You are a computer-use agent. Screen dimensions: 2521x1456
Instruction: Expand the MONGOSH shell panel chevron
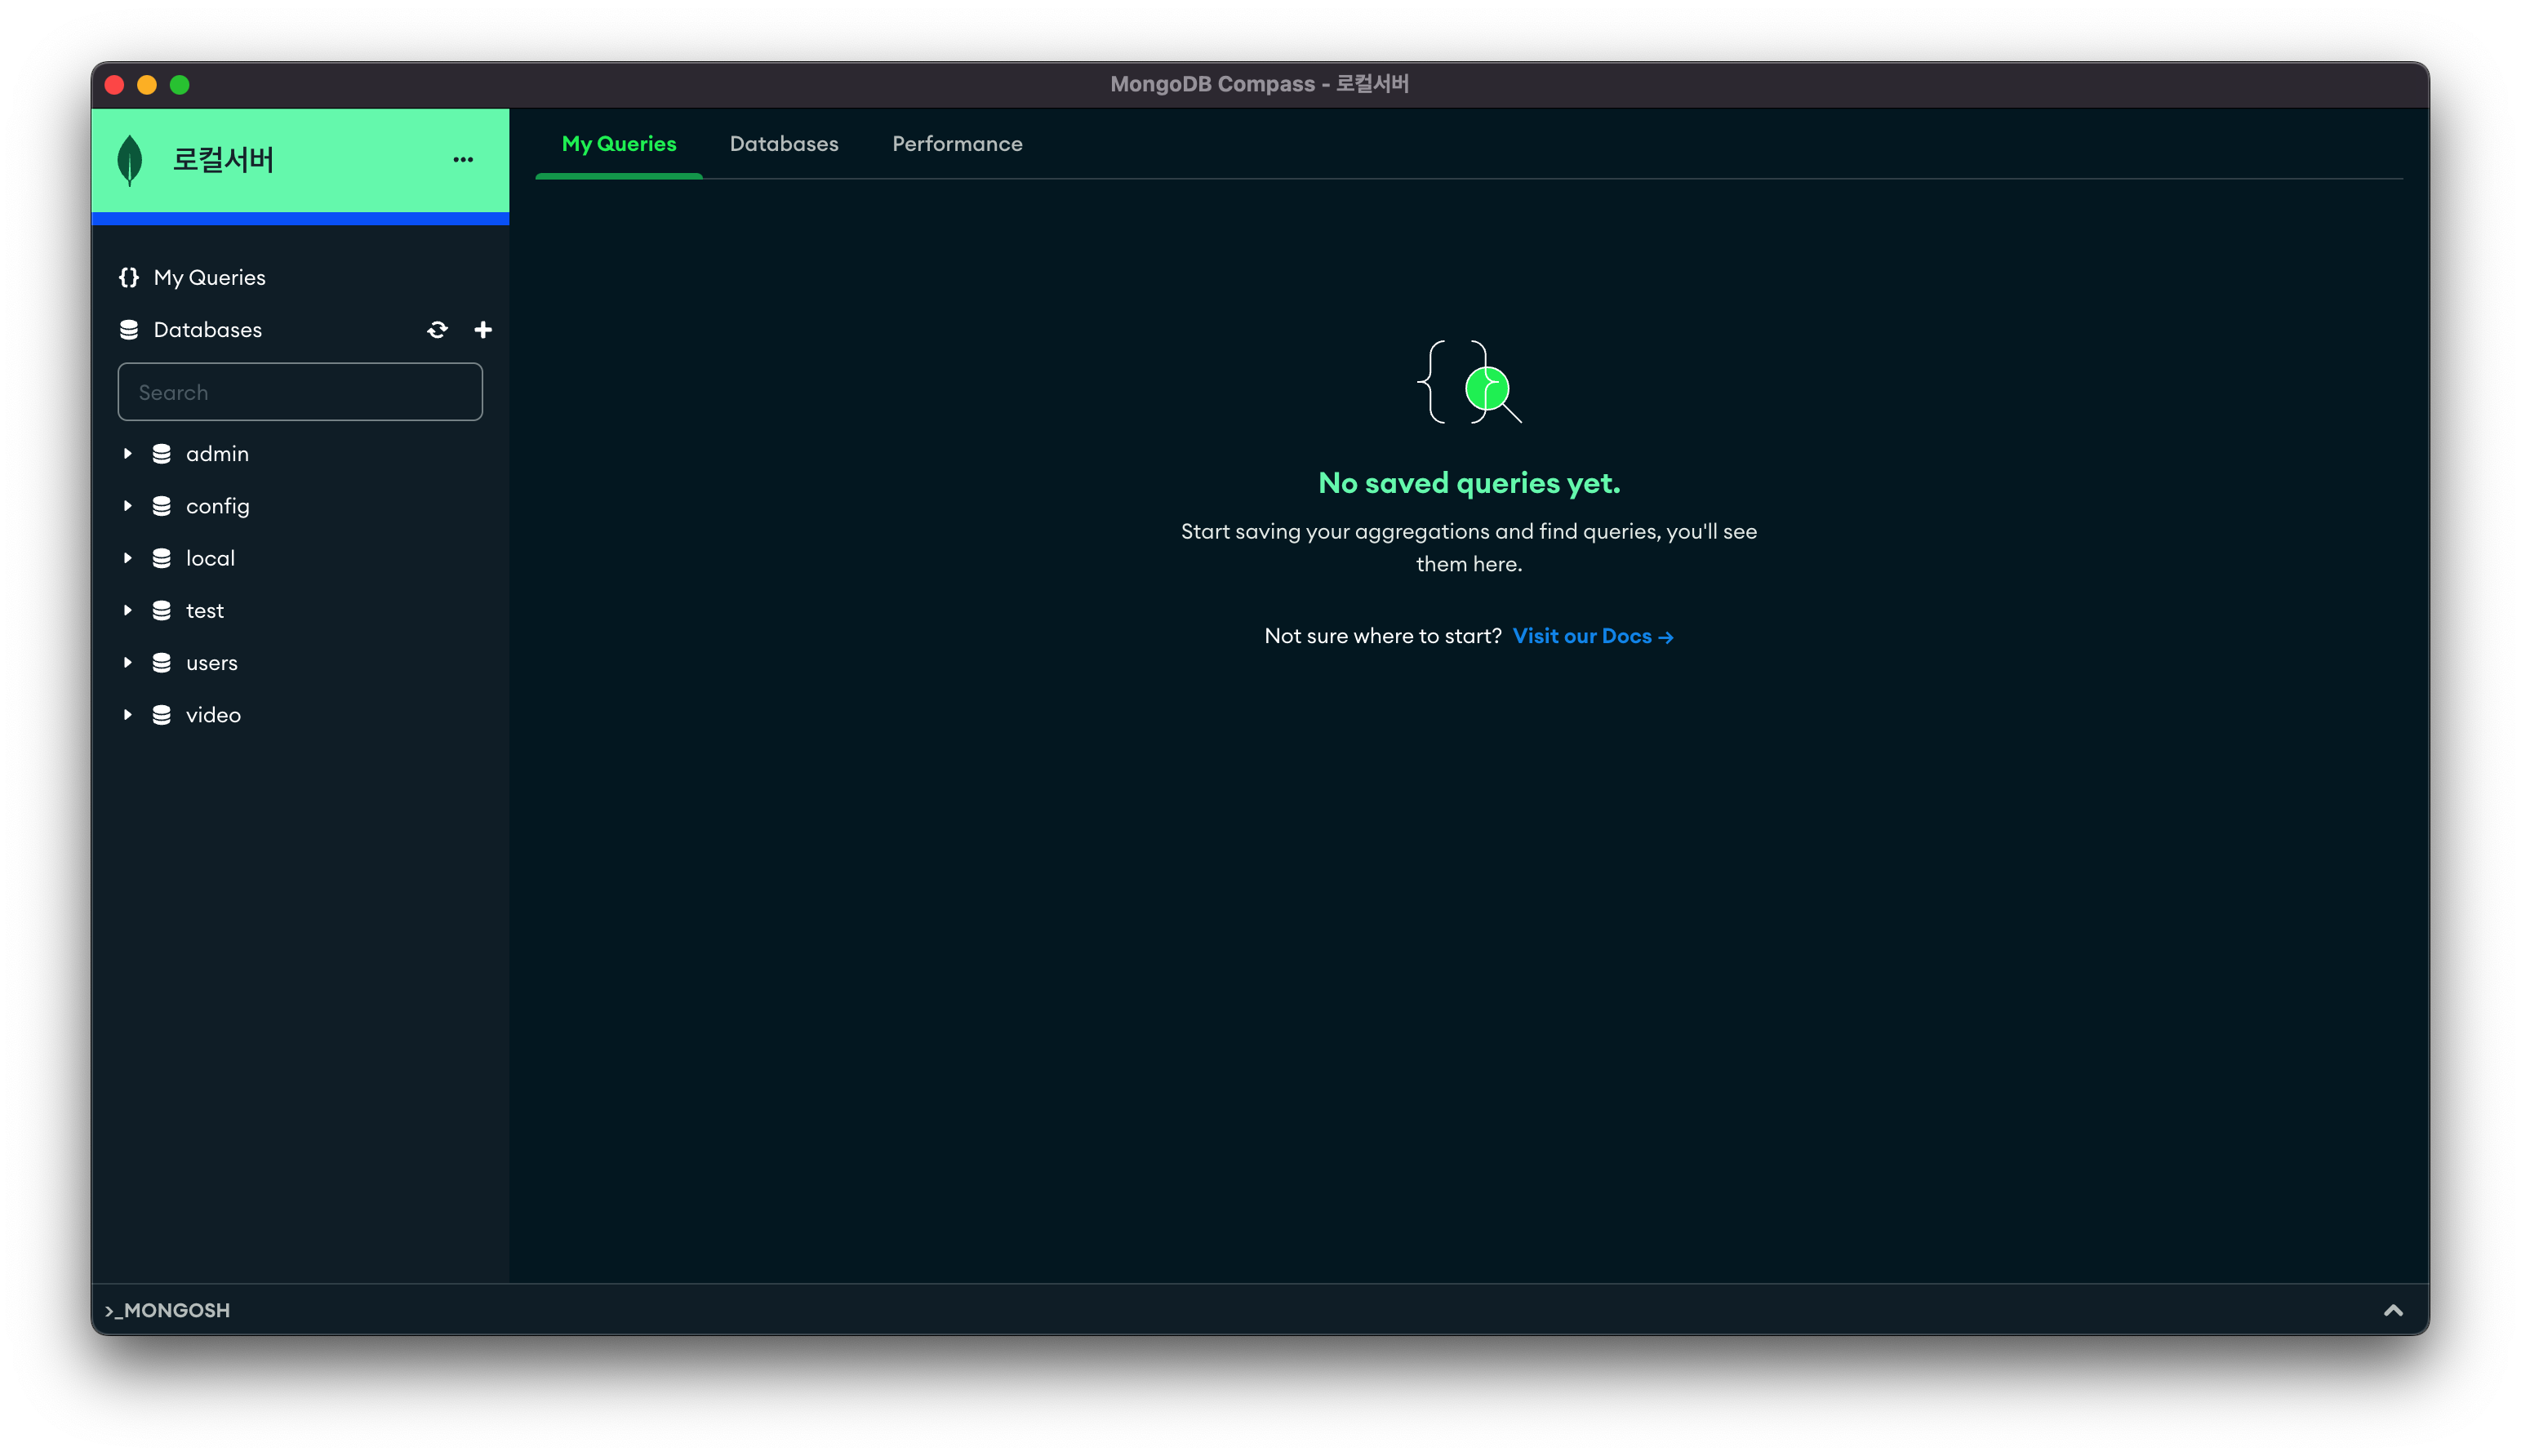[2393, 1310]
